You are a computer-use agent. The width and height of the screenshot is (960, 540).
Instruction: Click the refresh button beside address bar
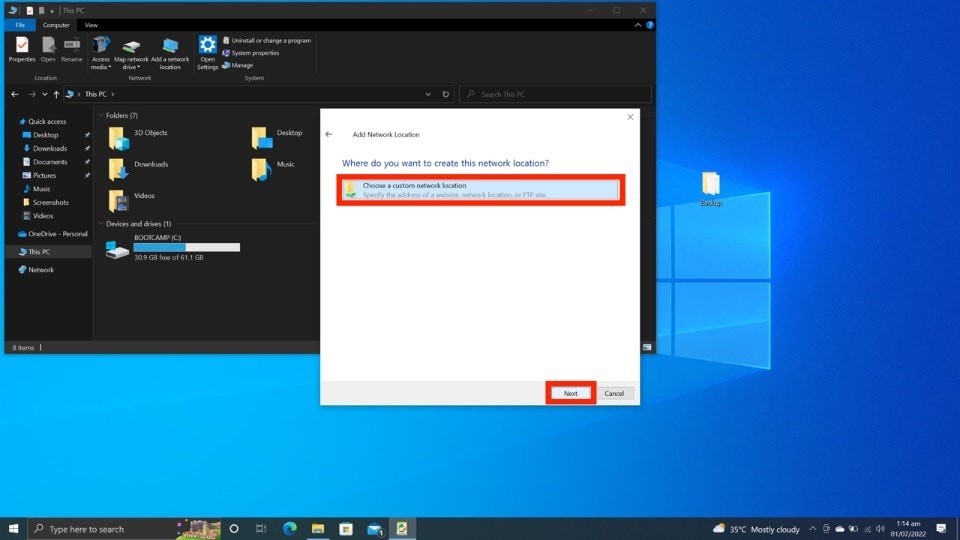[x=446, y=94]
